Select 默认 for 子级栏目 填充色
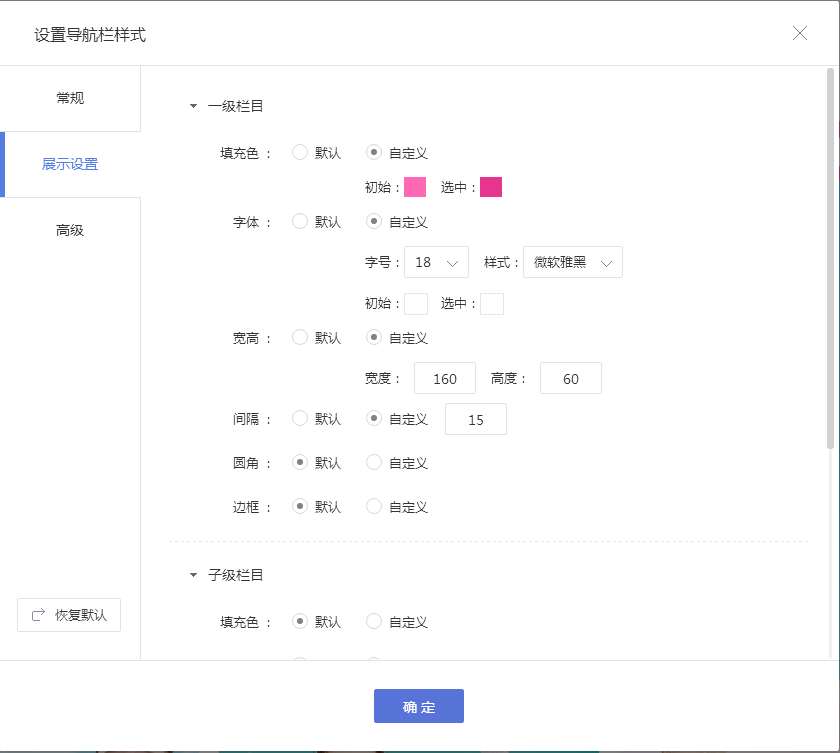Image resolution: width=840 pixels, height=753 pixels. point(300,621)
